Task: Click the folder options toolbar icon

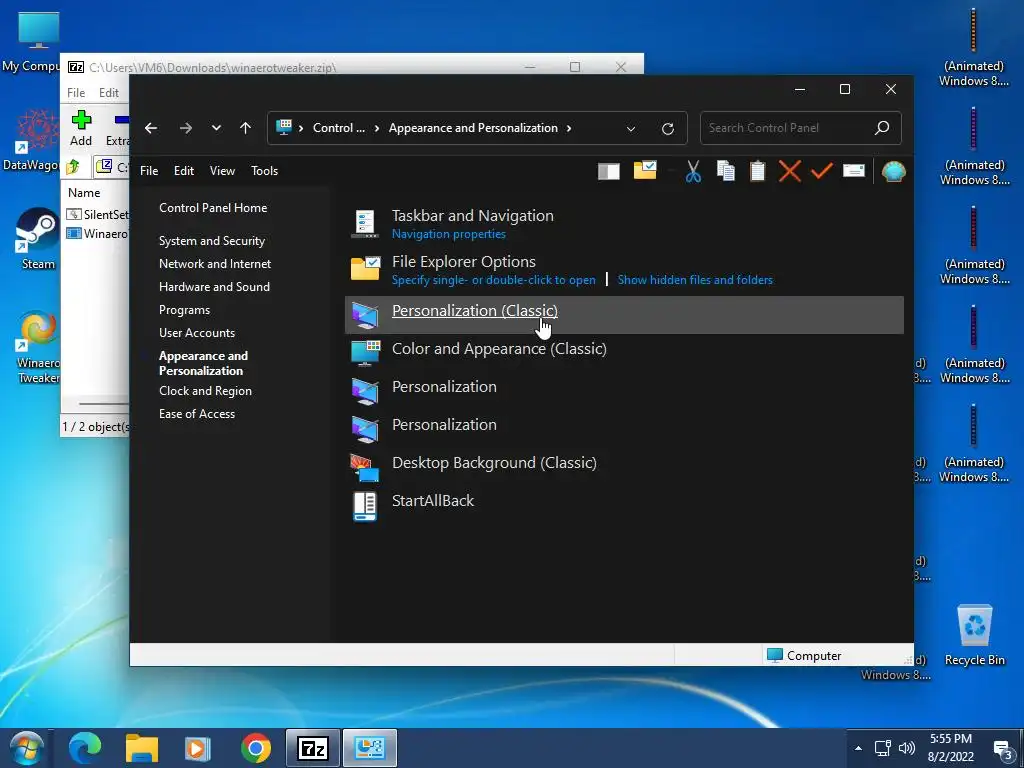Action: click(645, 170)
